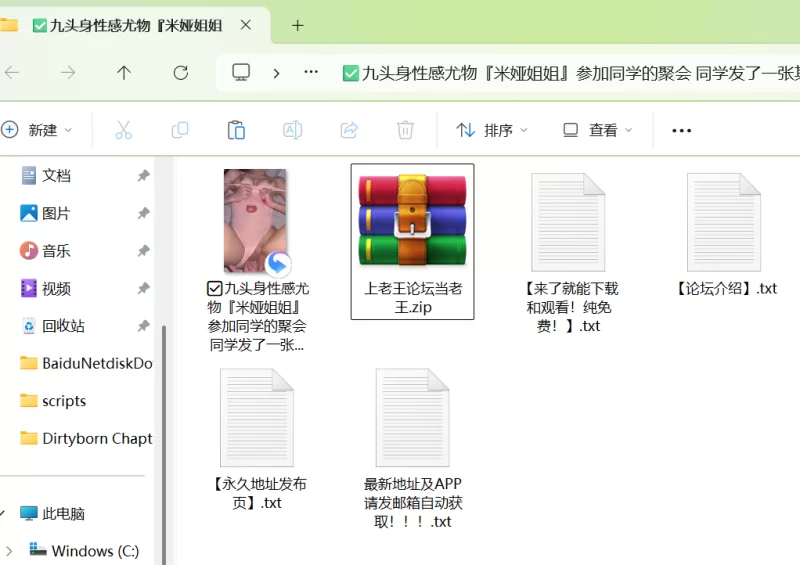Refresh the current folder view
Viewport: 800px width, 565px height.
[181, 72]
